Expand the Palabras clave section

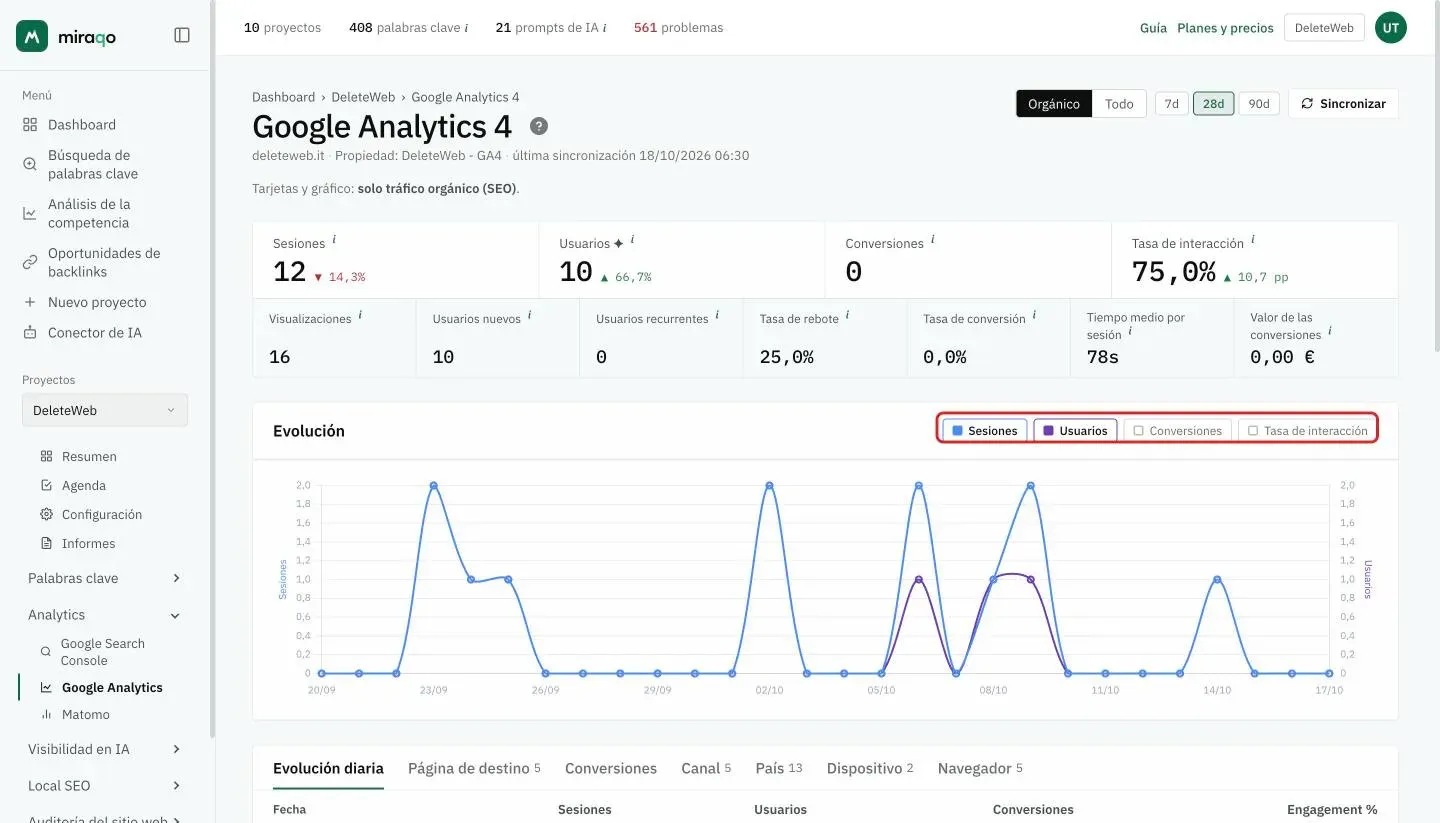point(105,578)
